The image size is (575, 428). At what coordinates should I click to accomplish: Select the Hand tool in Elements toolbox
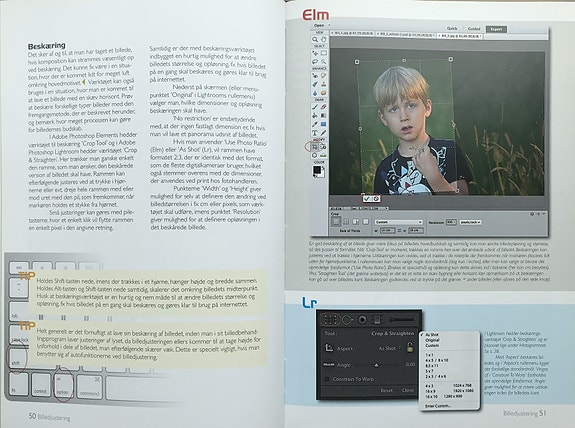pos(323,40)
